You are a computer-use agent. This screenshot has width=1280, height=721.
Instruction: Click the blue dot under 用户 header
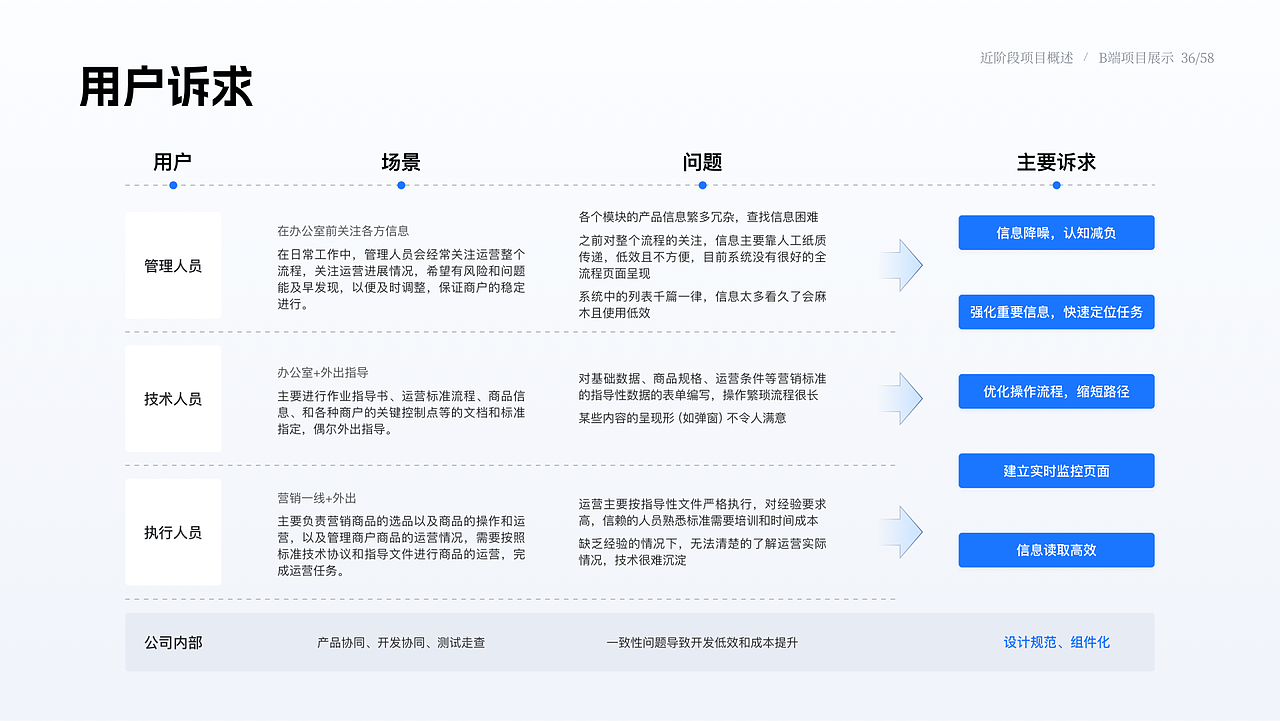coord(172,185)
